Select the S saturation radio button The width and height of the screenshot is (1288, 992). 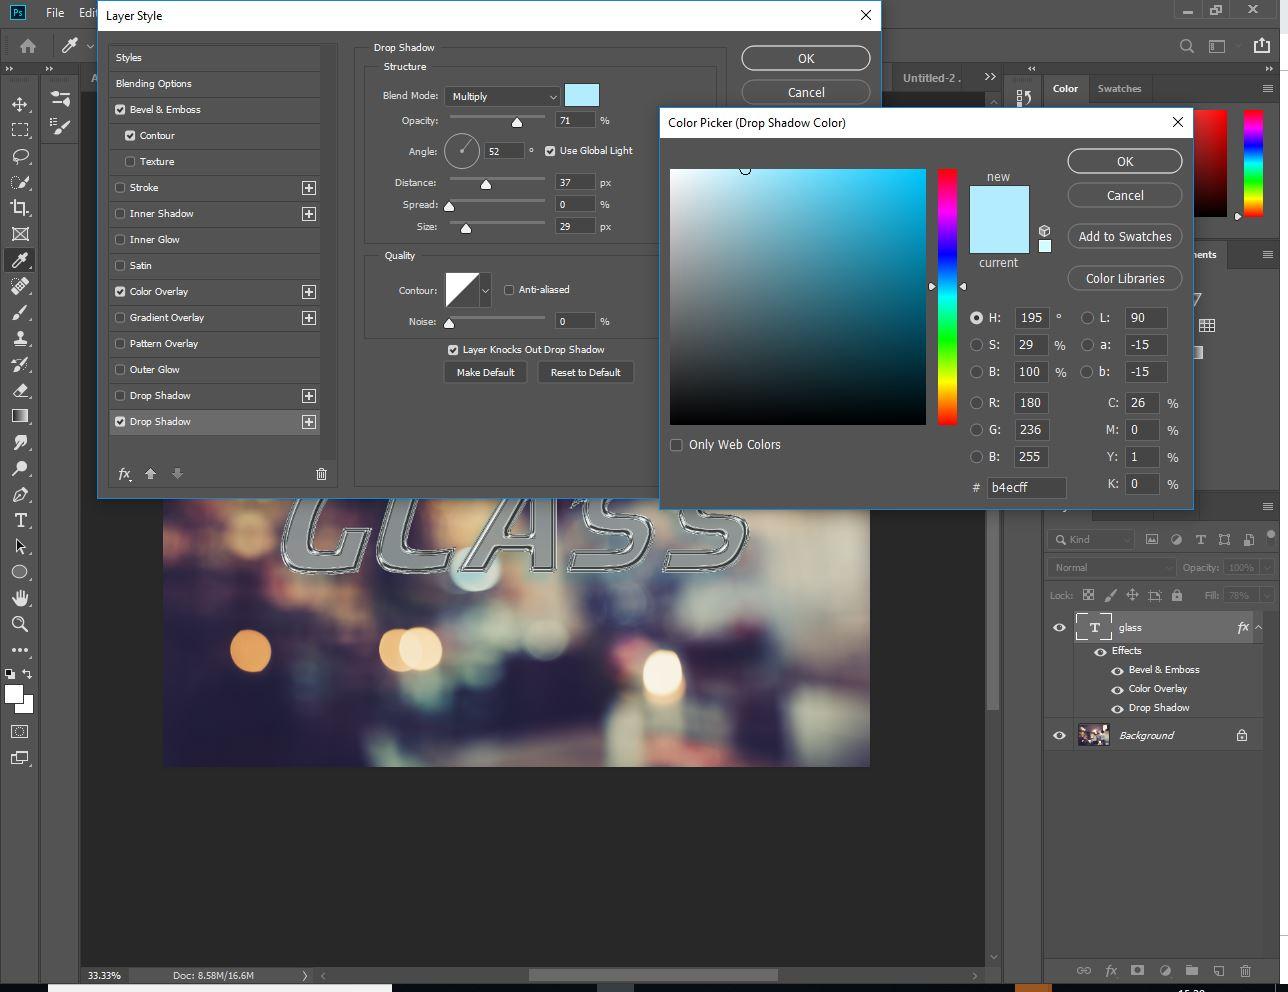[x=977, y=345]
